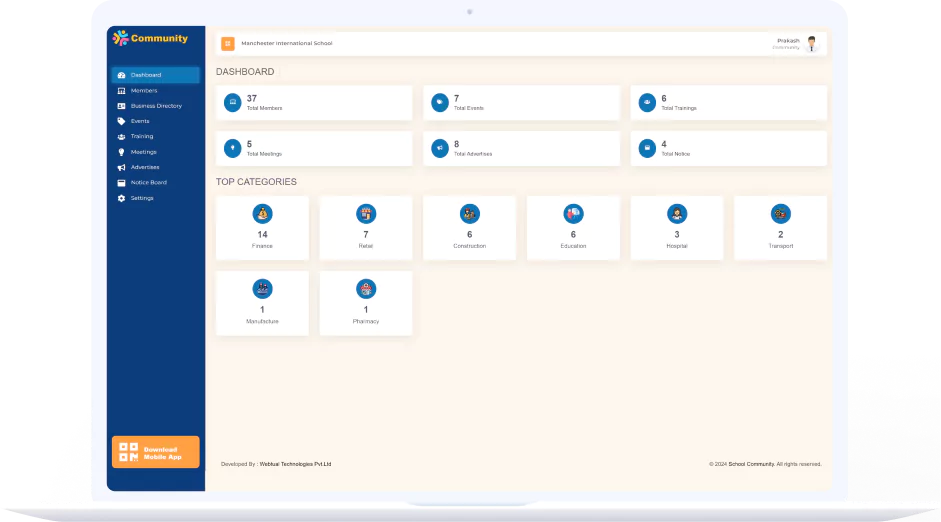Click the Members sidebar icon
The width and height of the screenshot is (941, 522).
click(x=121, y=91)
